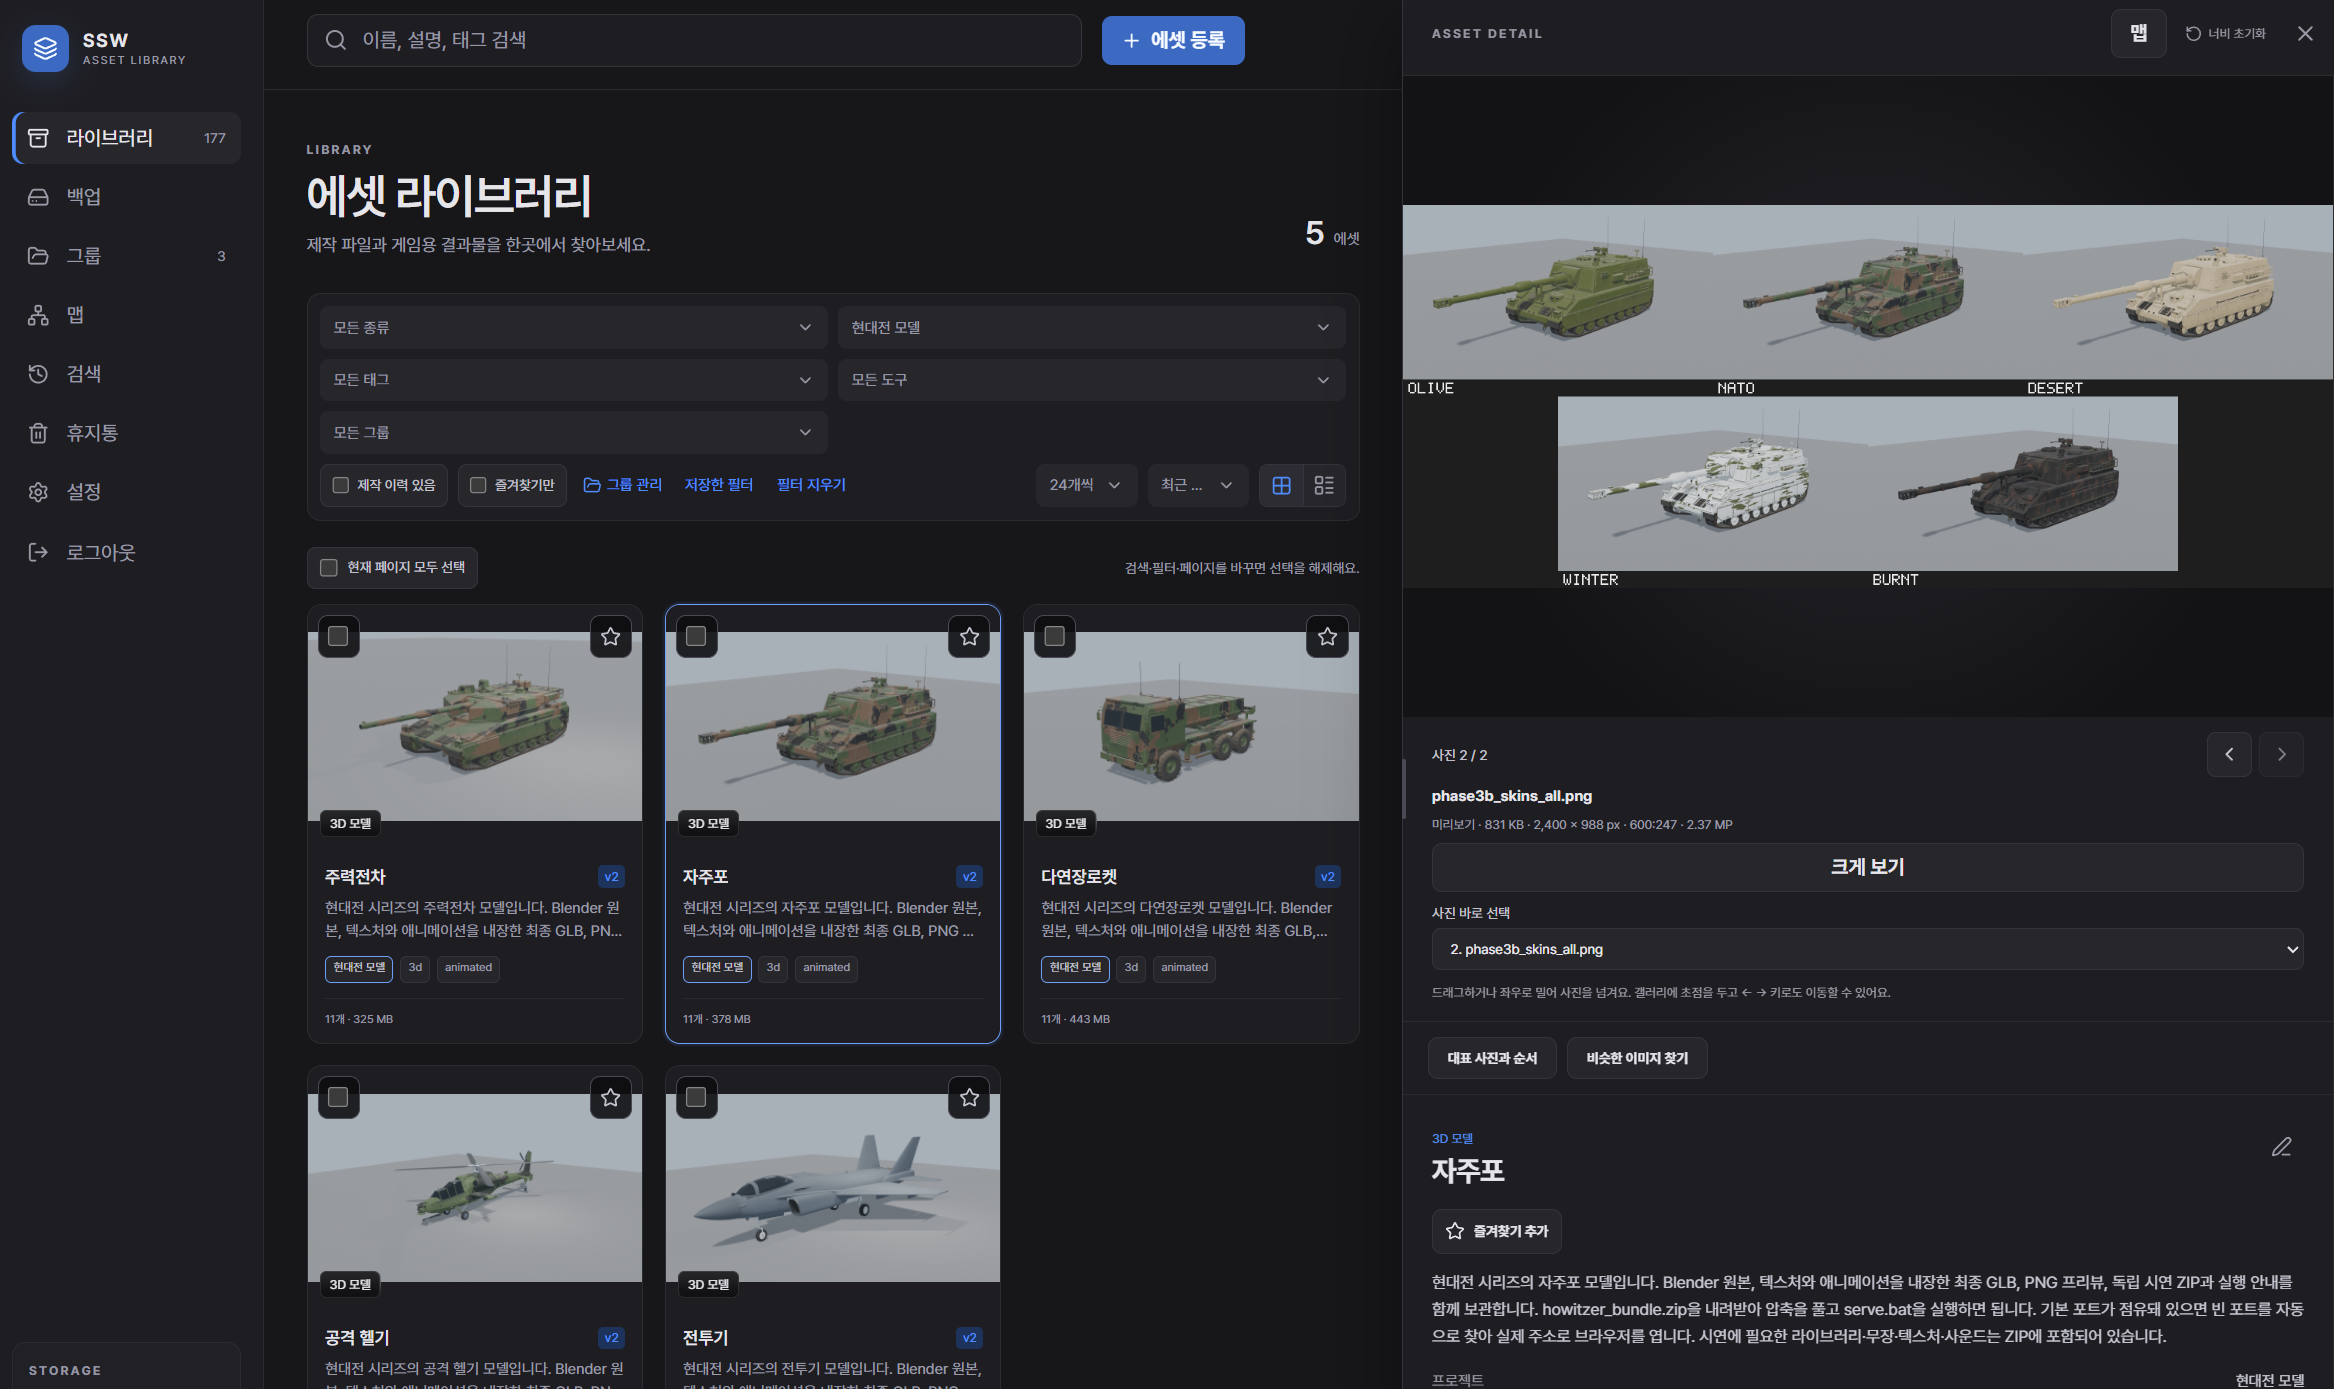2334x1389 pixels.
Task: Open 그룹 관리 folder link
Action: click(x=622, y=485)
